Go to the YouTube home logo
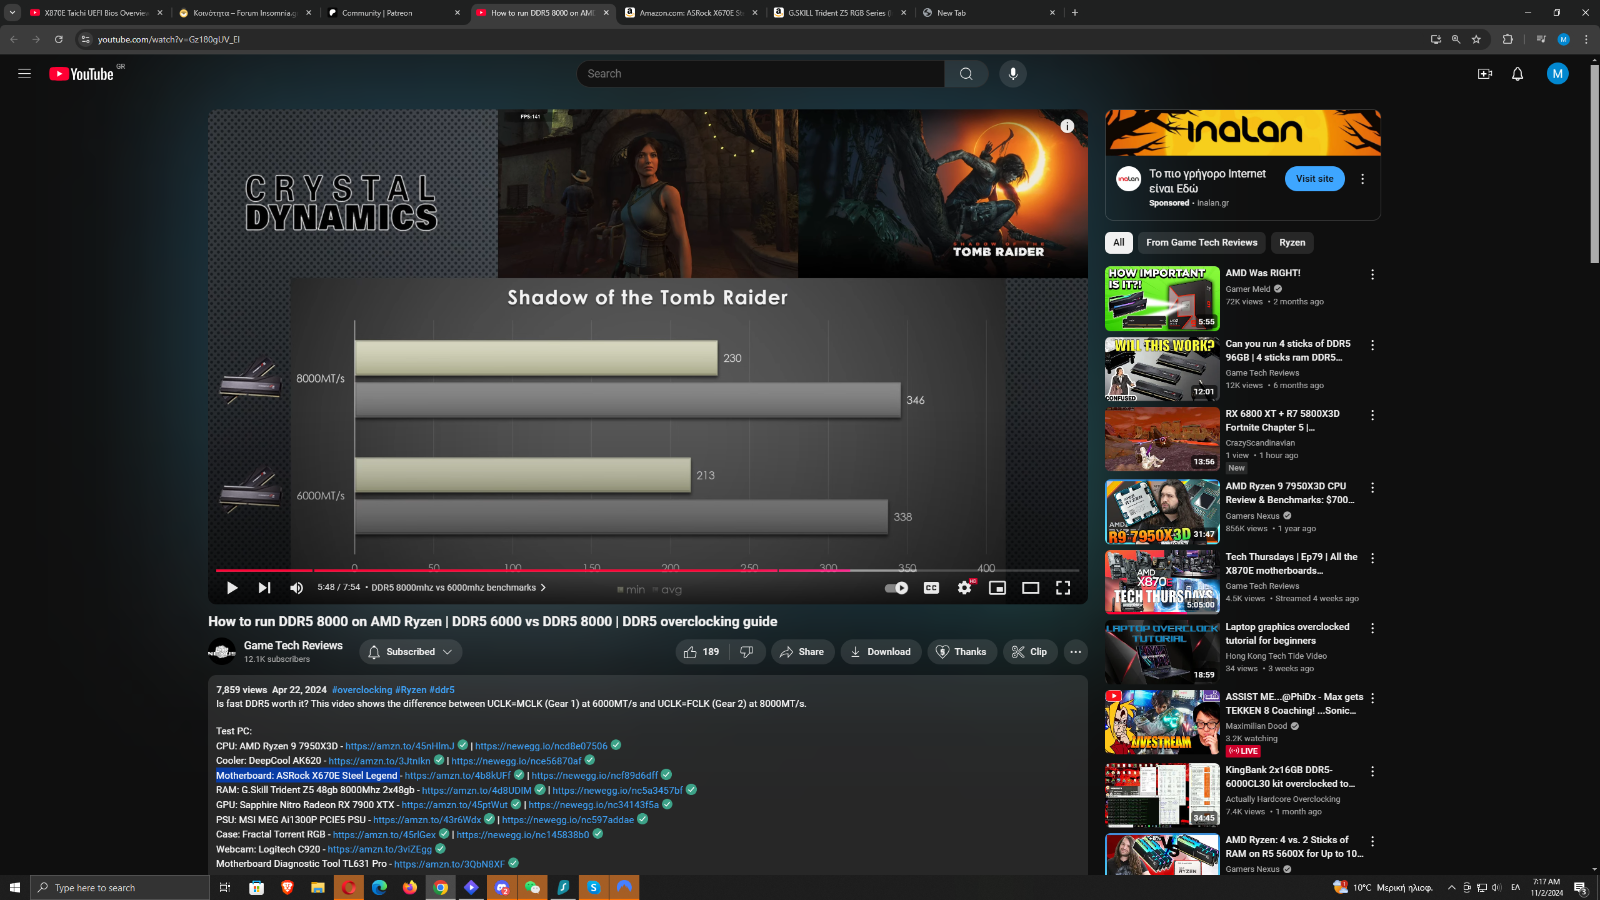 81,74
